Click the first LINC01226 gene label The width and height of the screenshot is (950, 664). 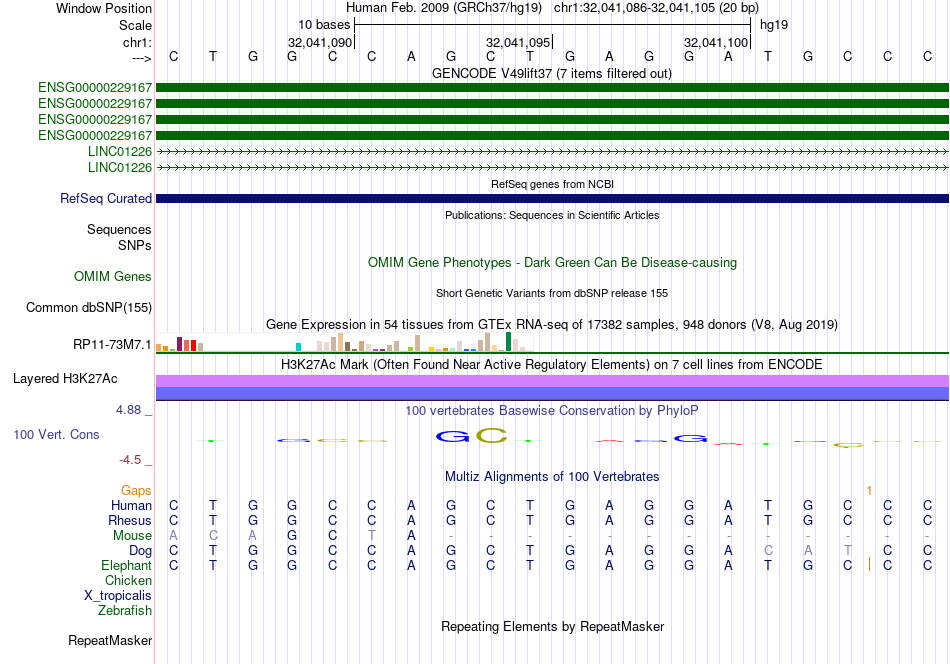click(119, 151)
